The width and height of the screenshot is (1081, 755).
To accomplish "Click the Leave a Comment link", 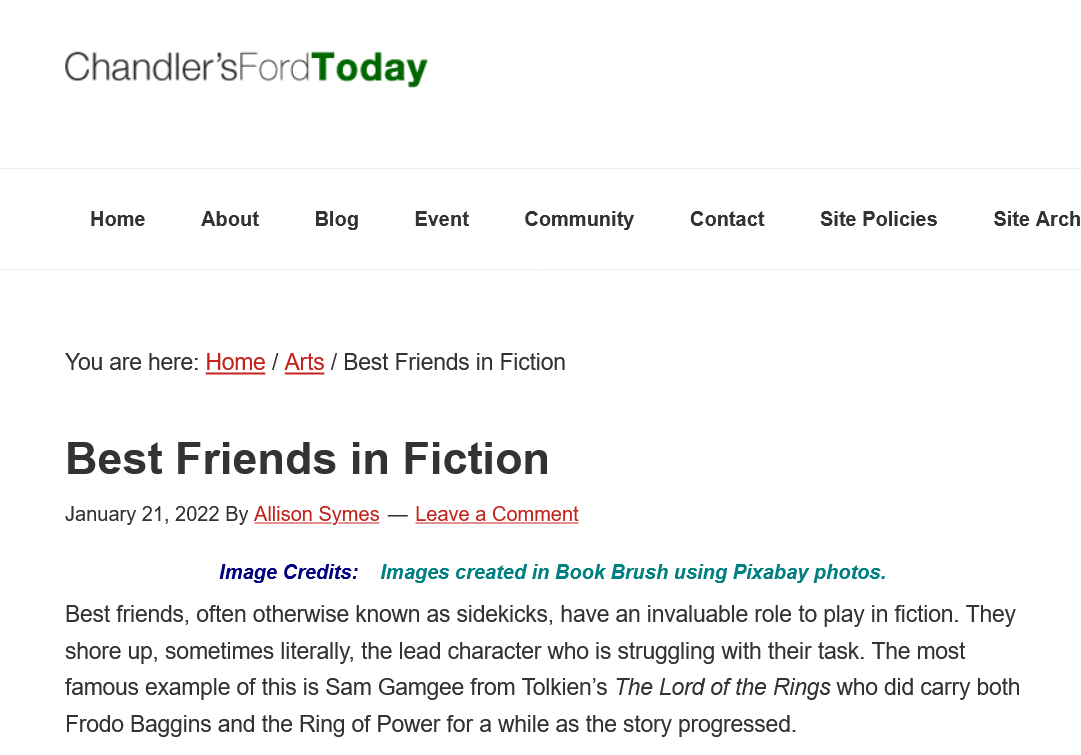I will coord(497,514).
